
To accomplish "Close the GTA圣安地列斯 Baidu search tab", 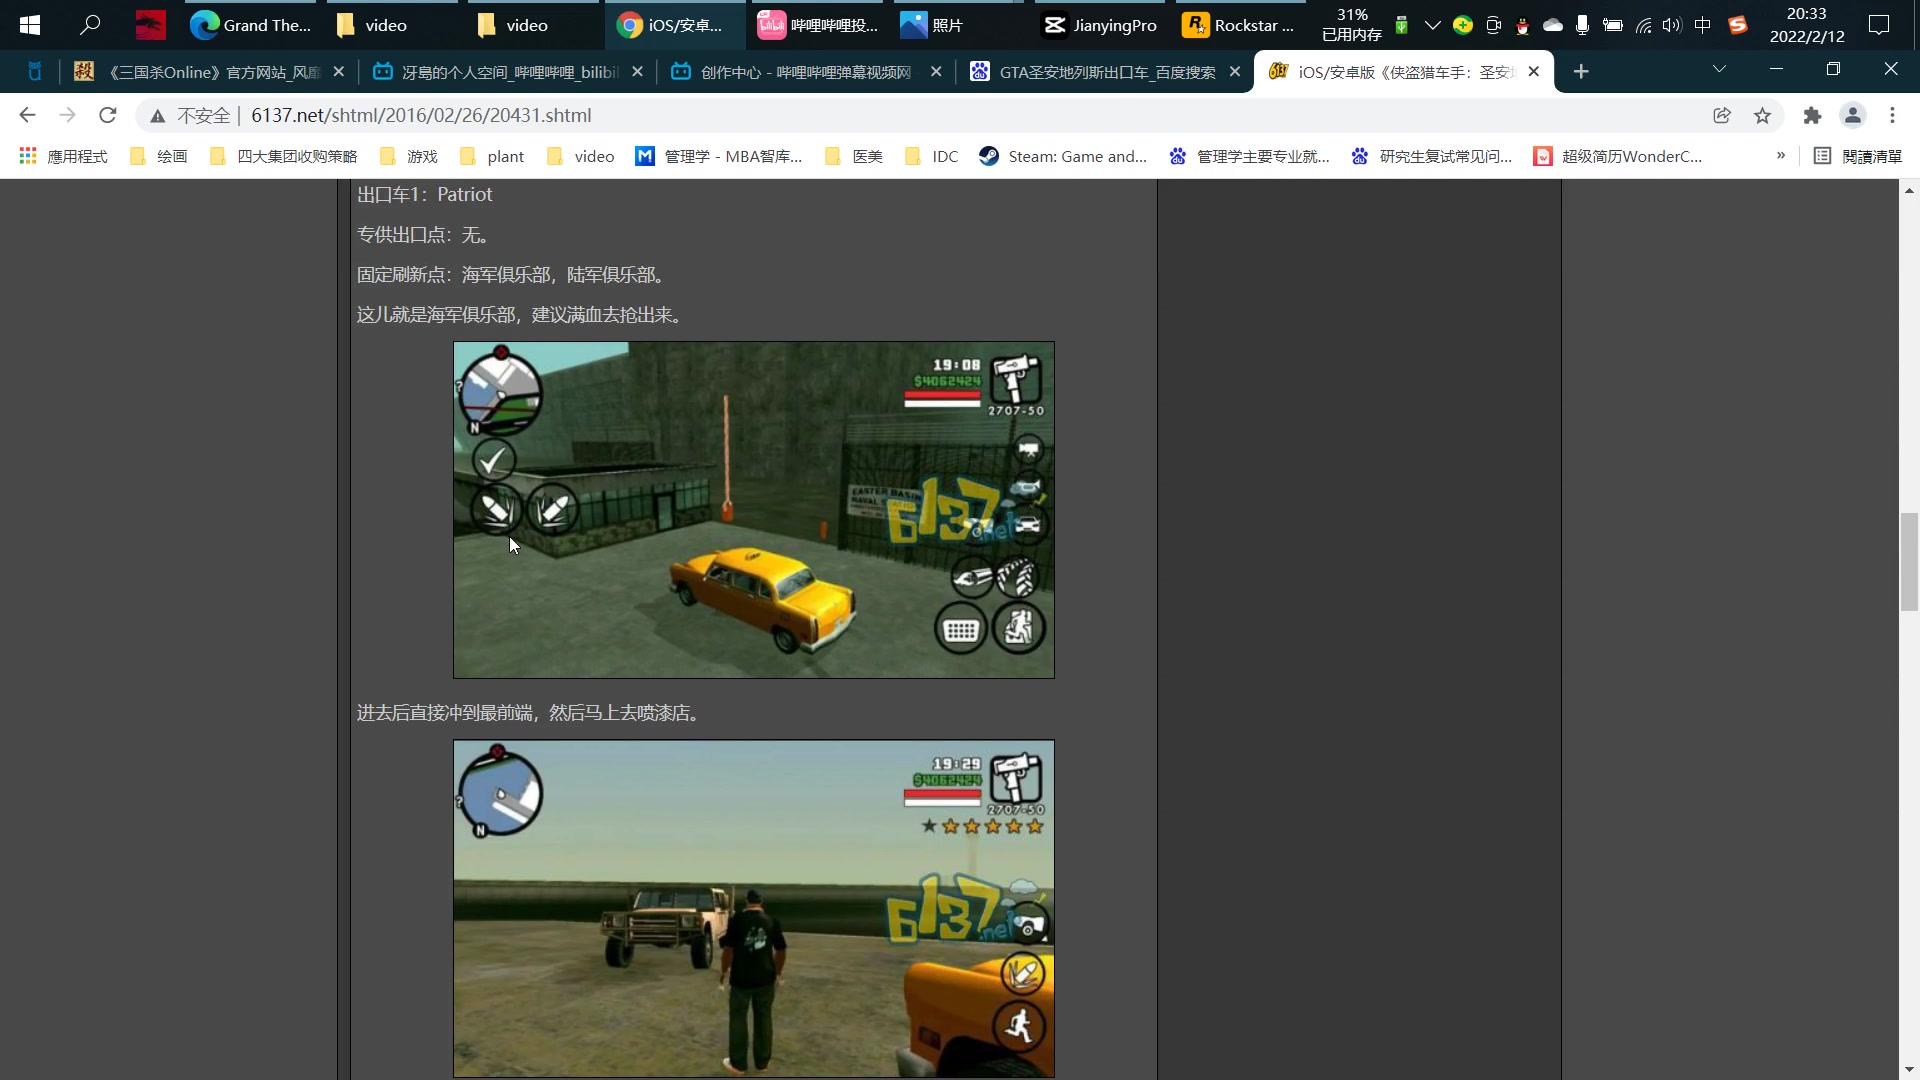I will pos(1234,71).
